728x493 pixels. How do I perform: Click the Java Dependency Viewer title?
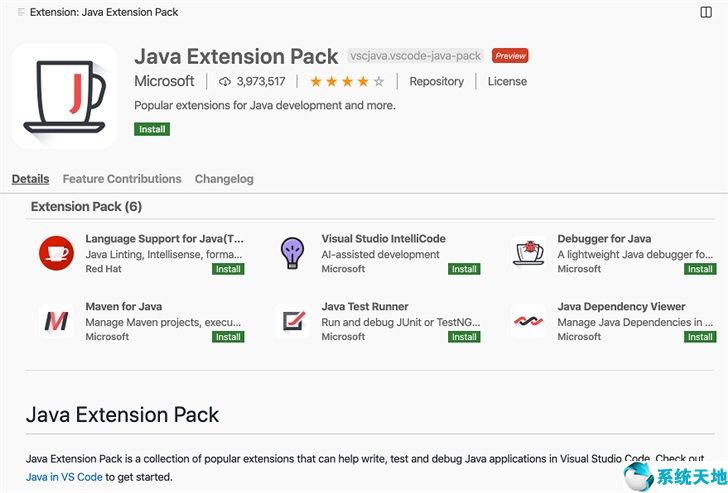(x=621, y=306)
